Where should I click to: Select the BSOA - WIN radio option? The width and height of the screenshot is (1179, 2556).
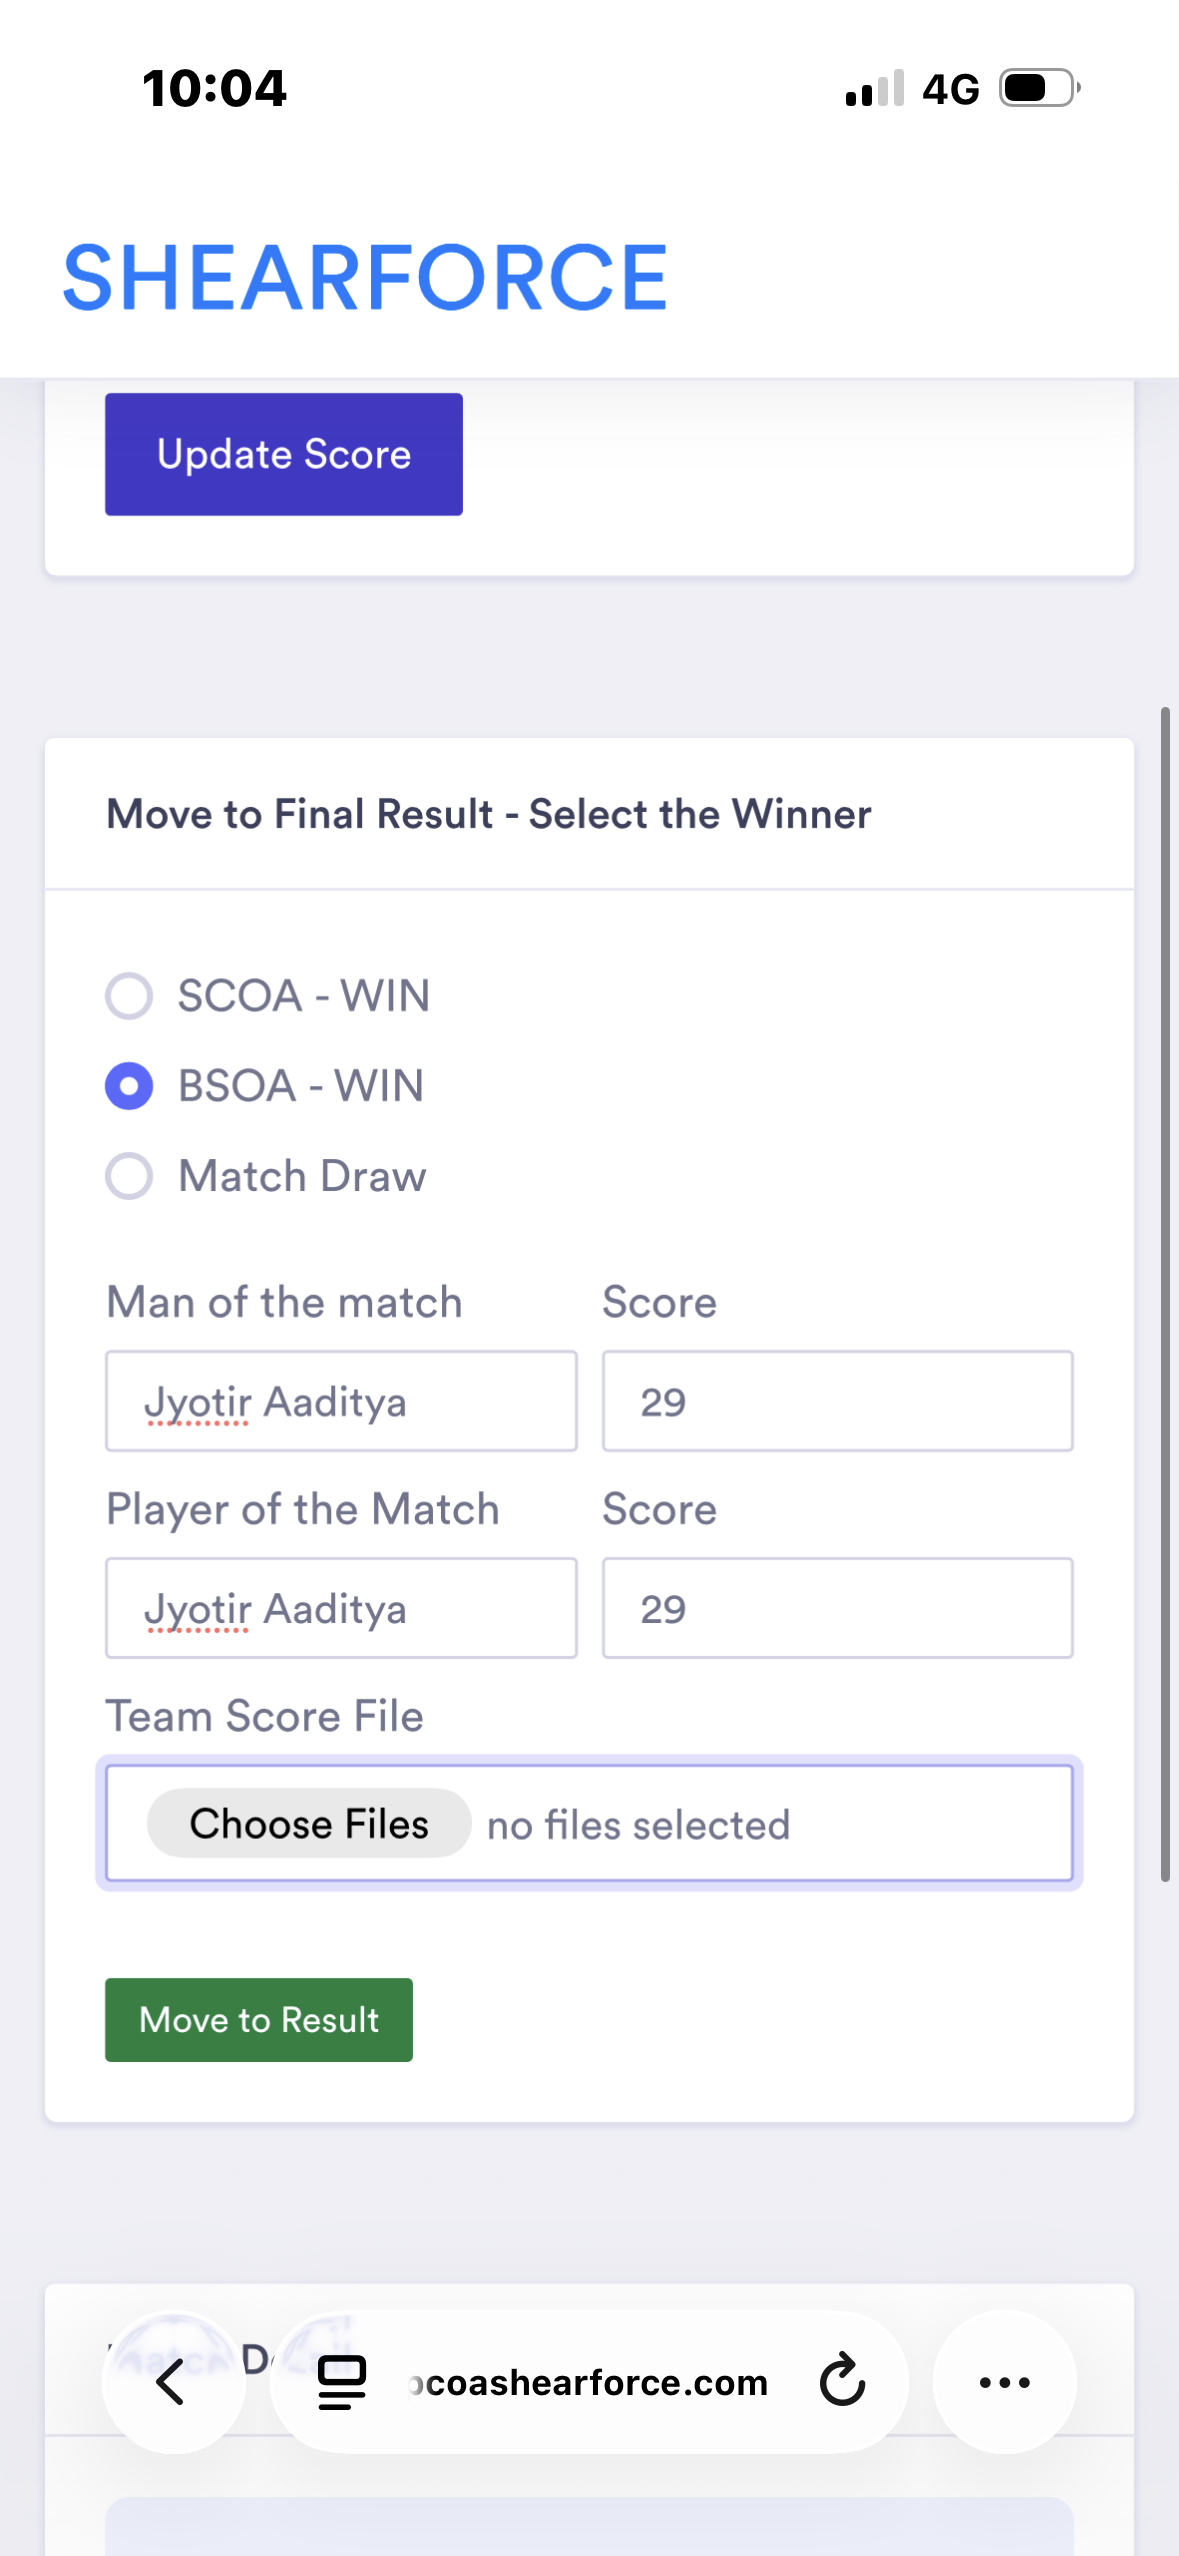[x=130, y=1086]
